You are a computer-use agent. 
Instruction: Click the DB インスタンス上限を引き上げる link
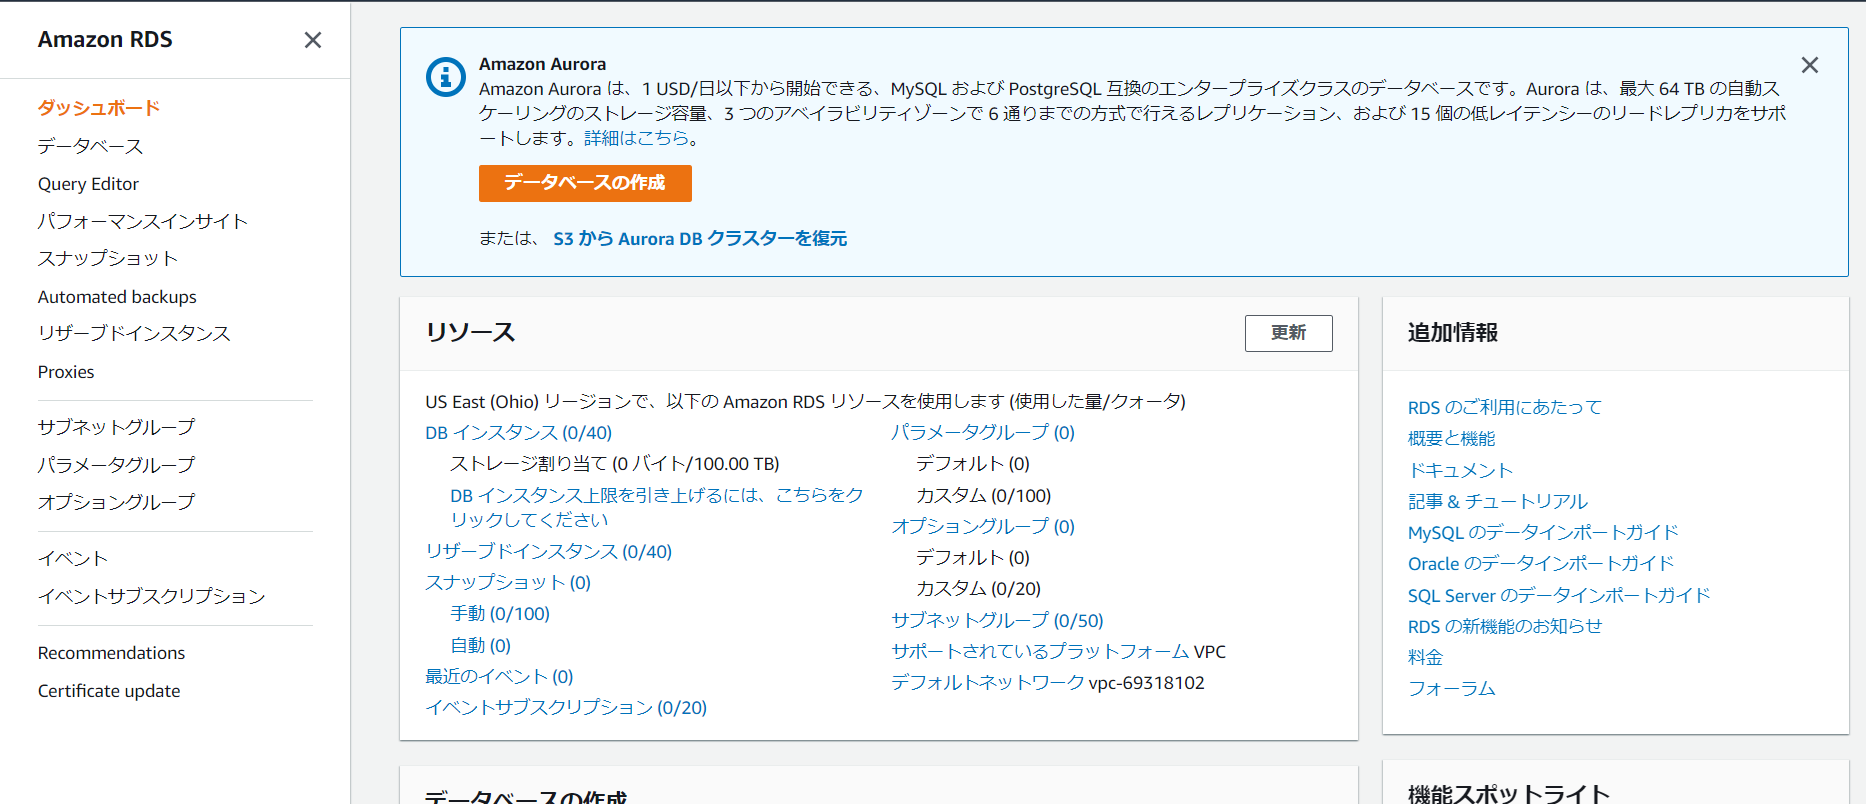pyautogui.click(x=656, y=507)
